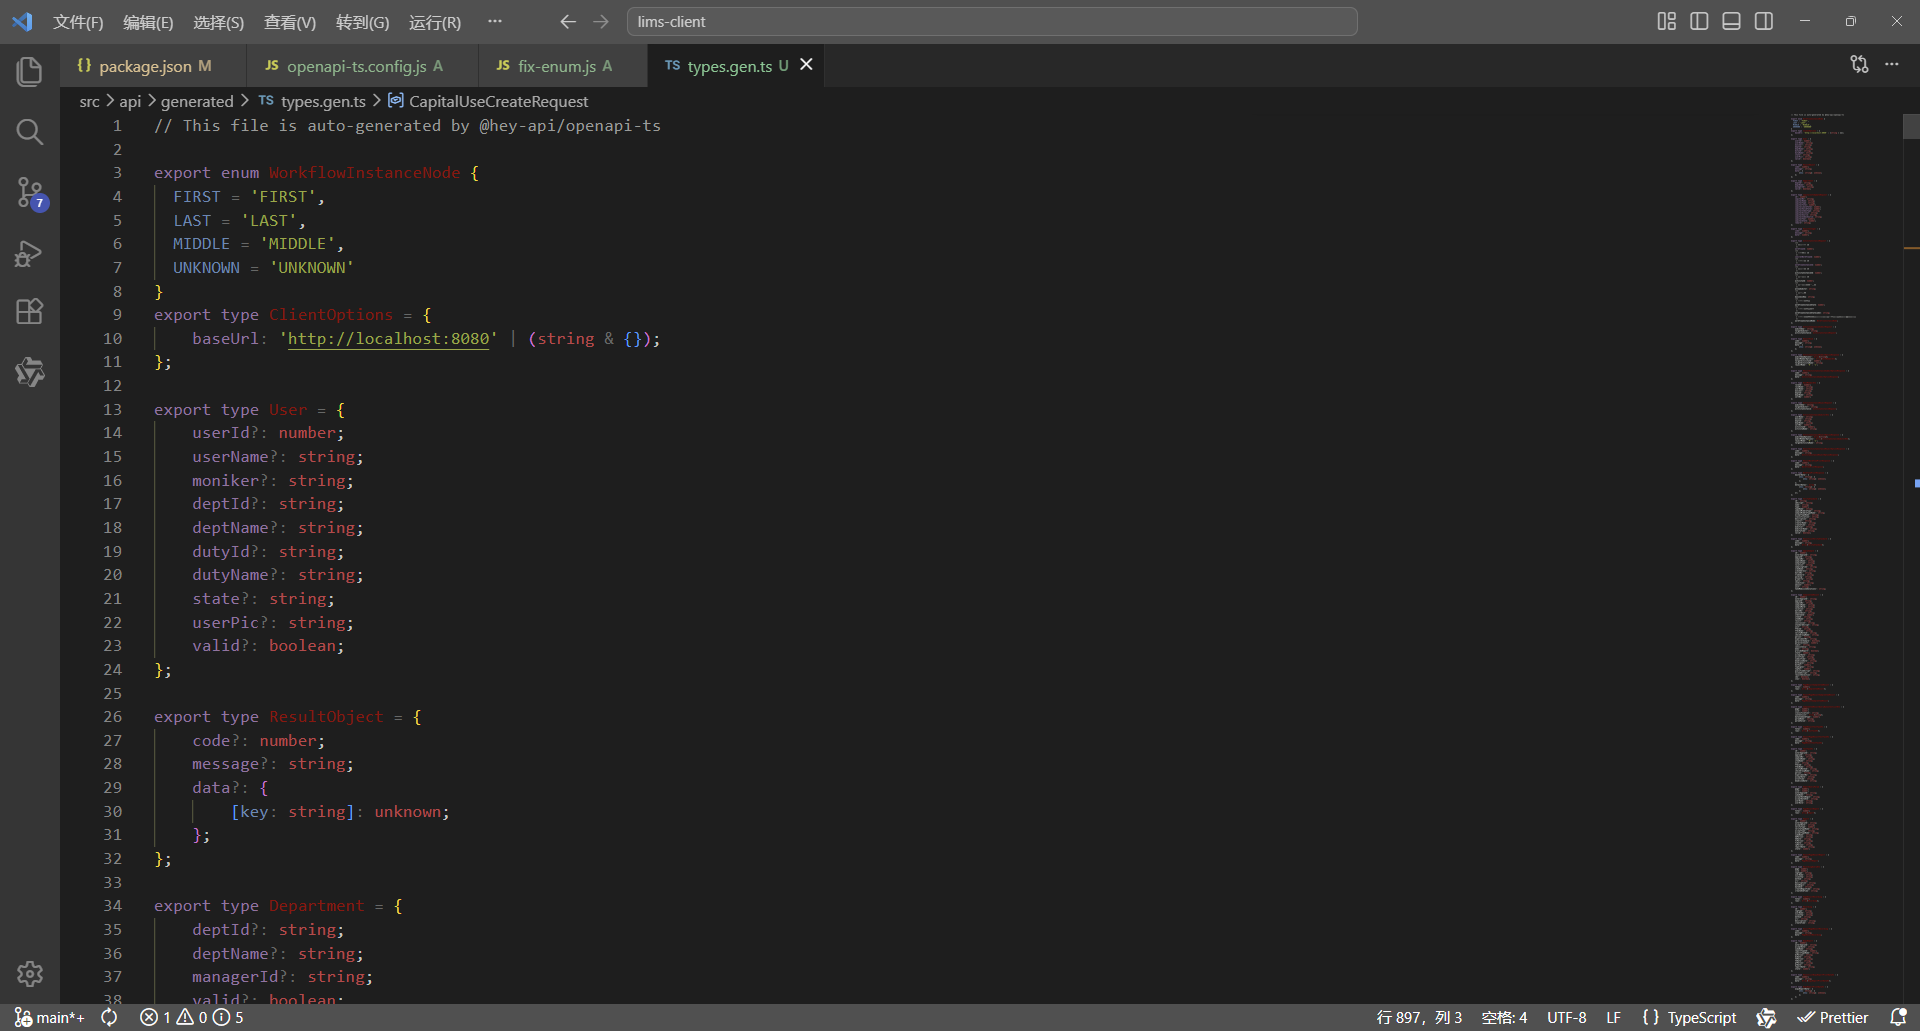The width and height of the screenshot is (1920, 1031).
Task: Click the src breadcrumb segment
Action: 89,101
